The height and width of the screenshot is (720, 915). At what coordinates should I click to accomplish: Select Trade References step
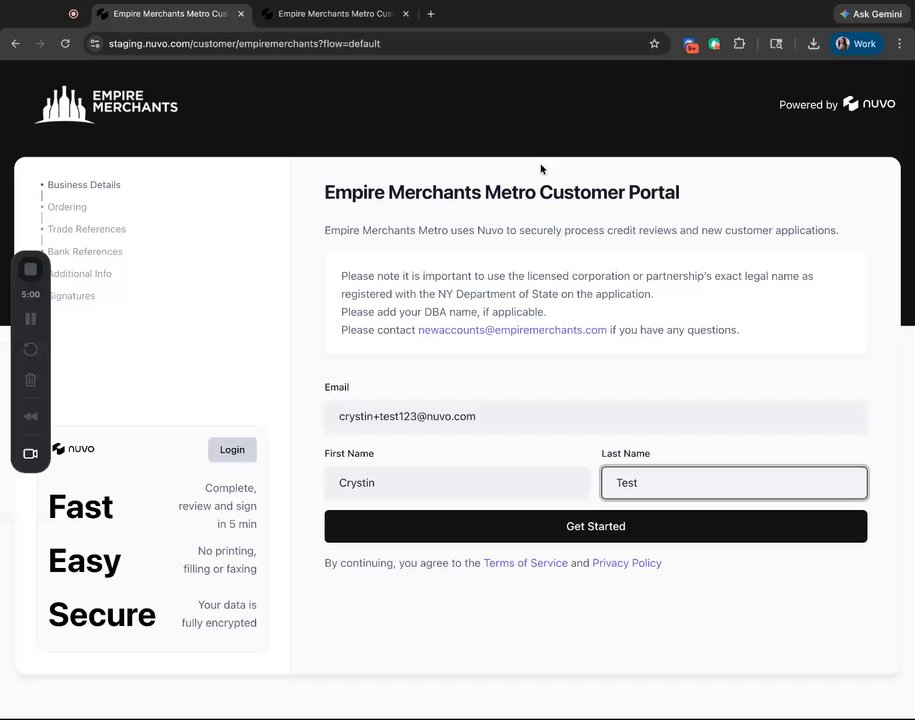86,229
